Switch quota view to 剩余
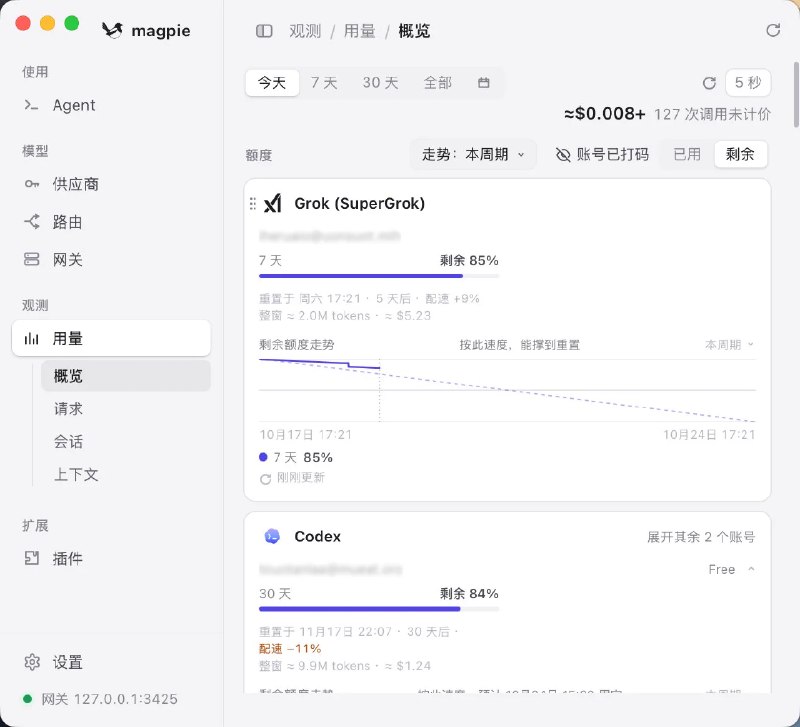This screenshot has width=800, height=727. (x=740, y=155)
